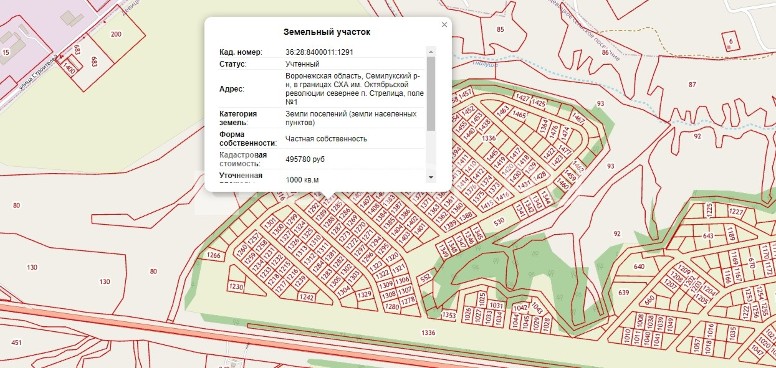Select parcel 639 on the map
776x368 pixels.
[x=623, y=293]
